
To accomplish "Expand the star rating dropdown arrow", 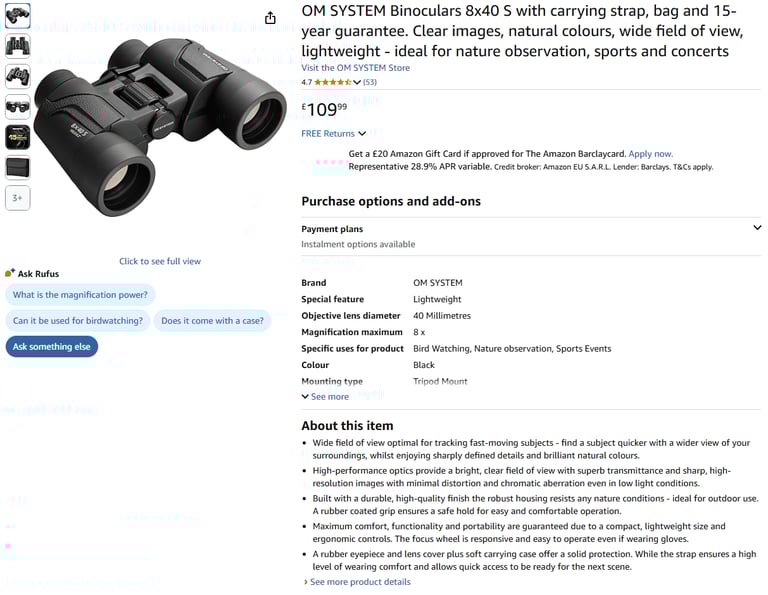I will (x=357, y=82).
